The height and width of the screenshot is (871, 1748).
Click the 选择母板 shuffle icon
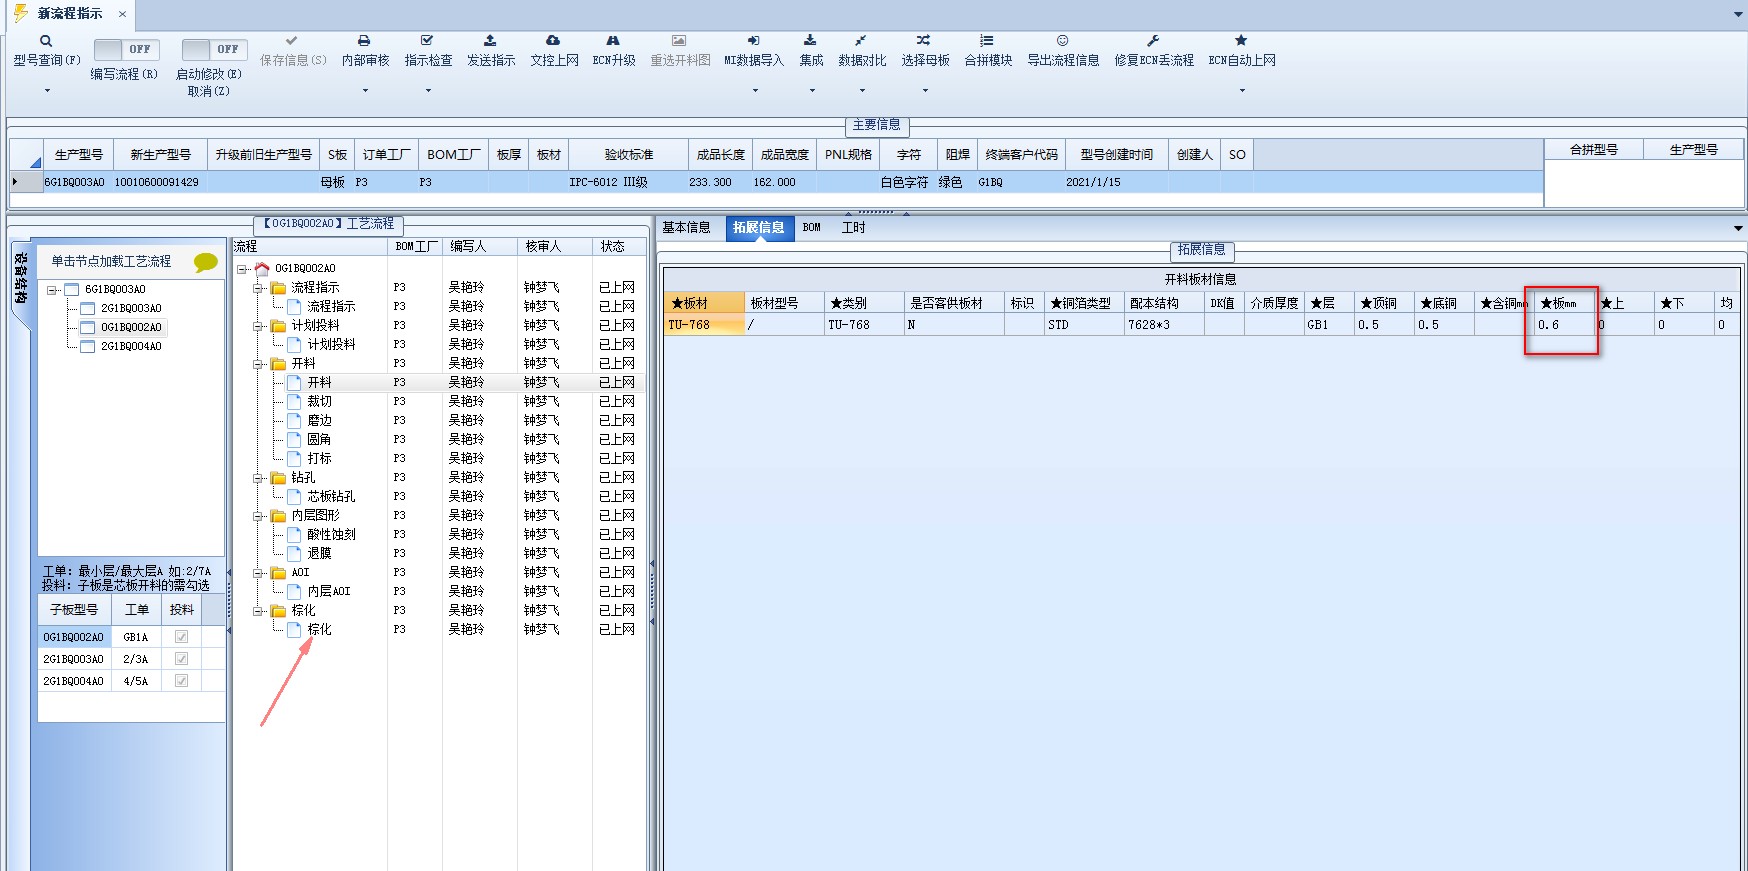(924, 41)
